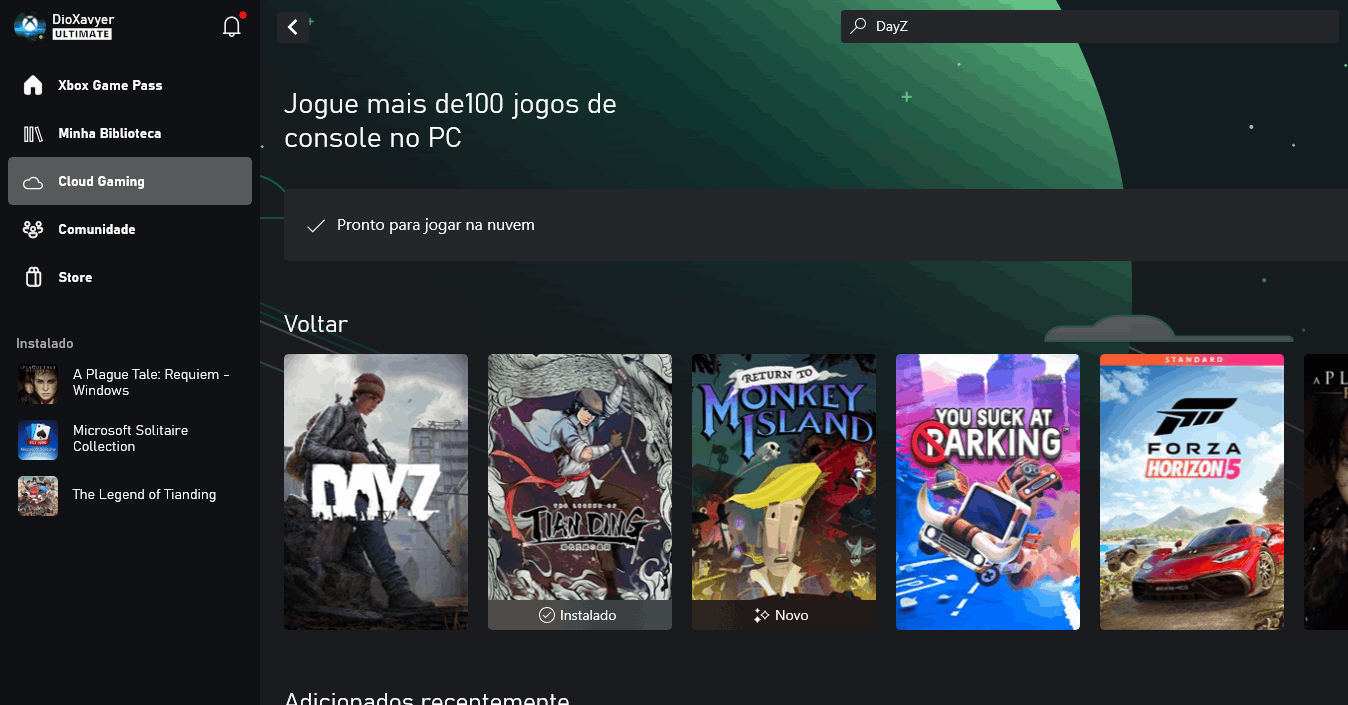Click the Microsoft Solitaire Collection icon

tap(38, 439)
